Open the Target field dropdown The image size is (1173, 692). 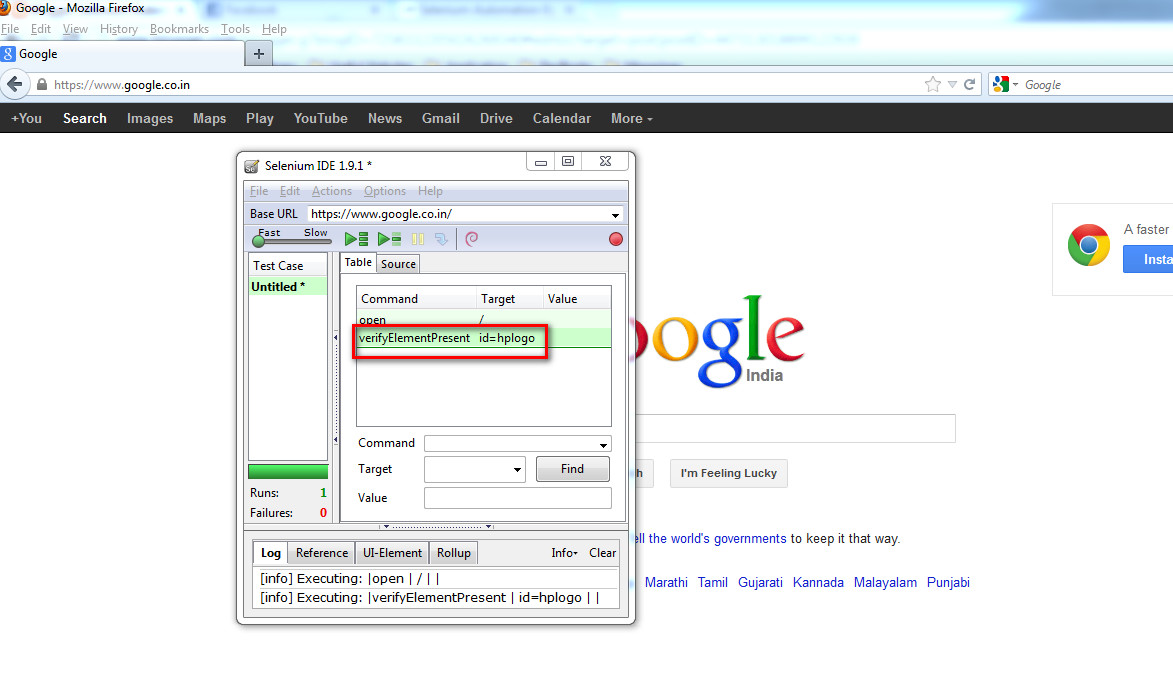pyautogui.click(x=518, y=469)
